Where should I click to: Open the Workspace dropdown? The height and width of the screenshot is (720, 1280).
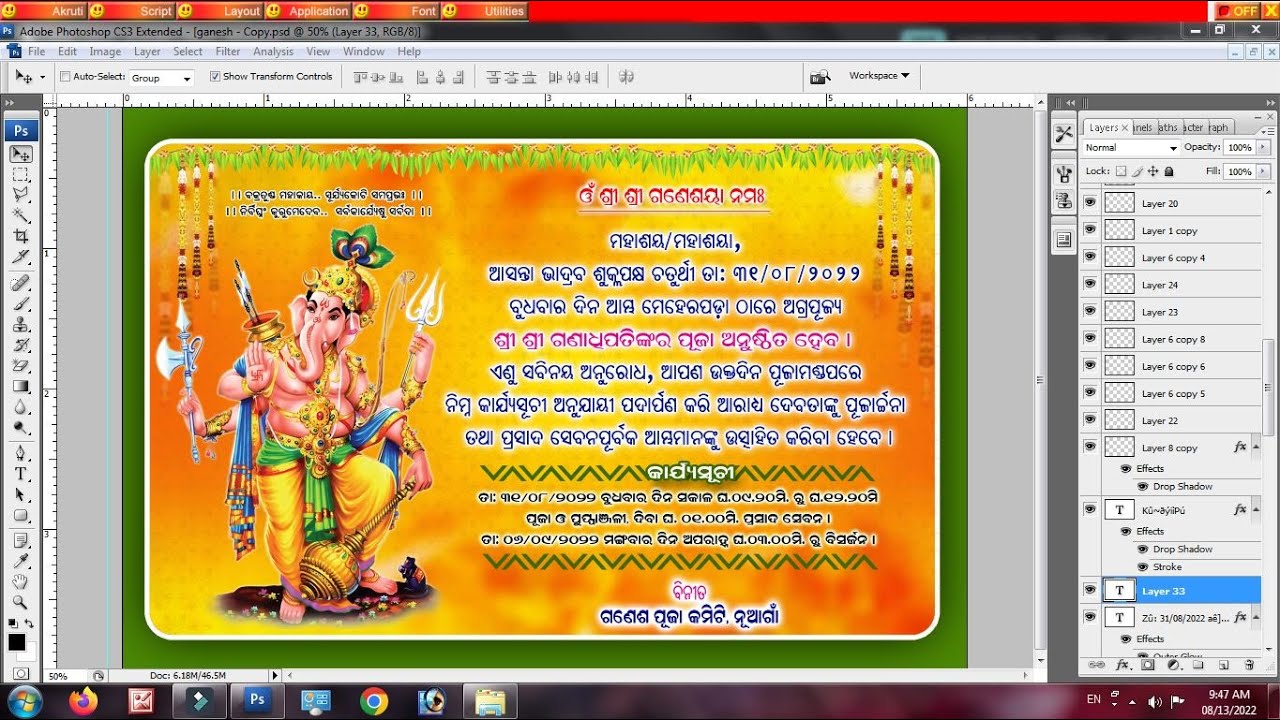879,76
